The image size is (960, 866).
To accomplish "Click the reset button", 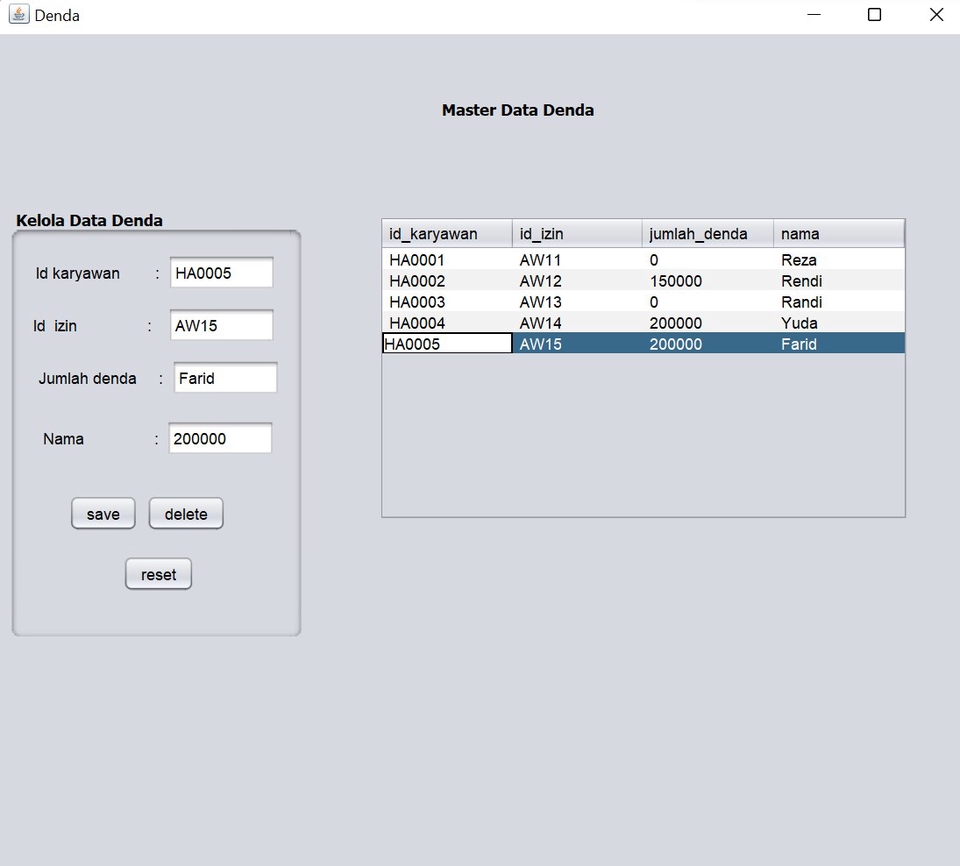I will [159, 574].
